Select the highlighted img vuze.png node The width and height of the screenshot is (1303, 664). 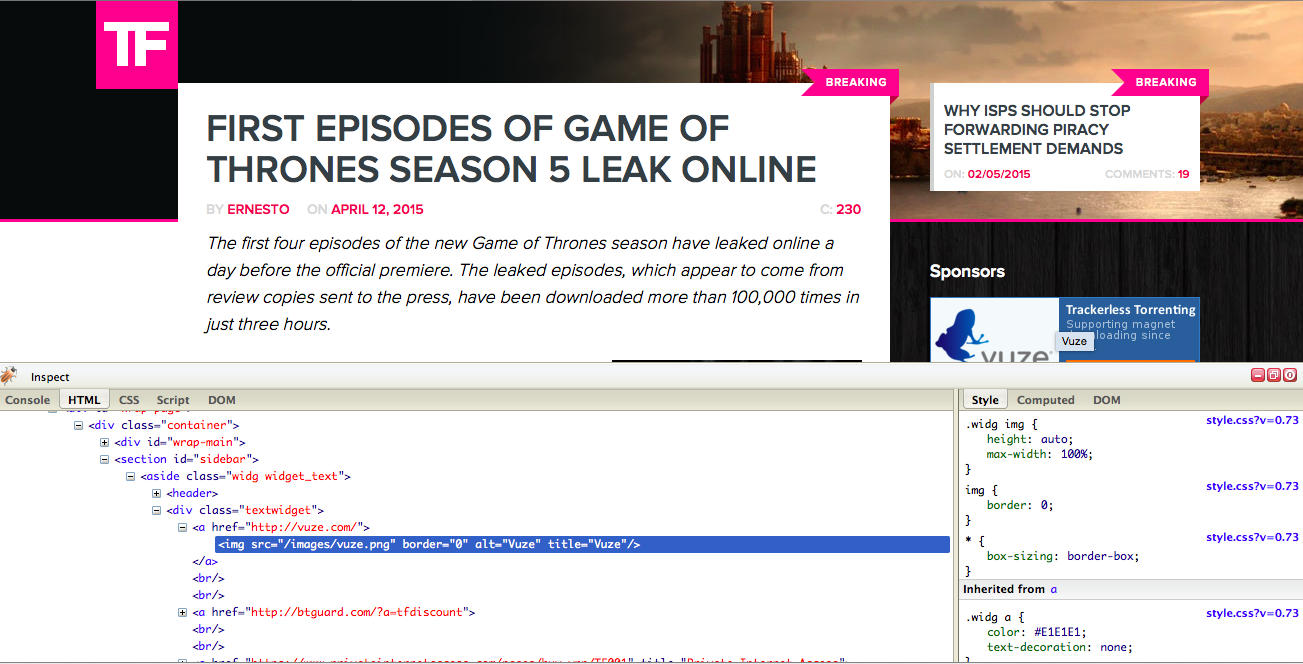(428, 545)
